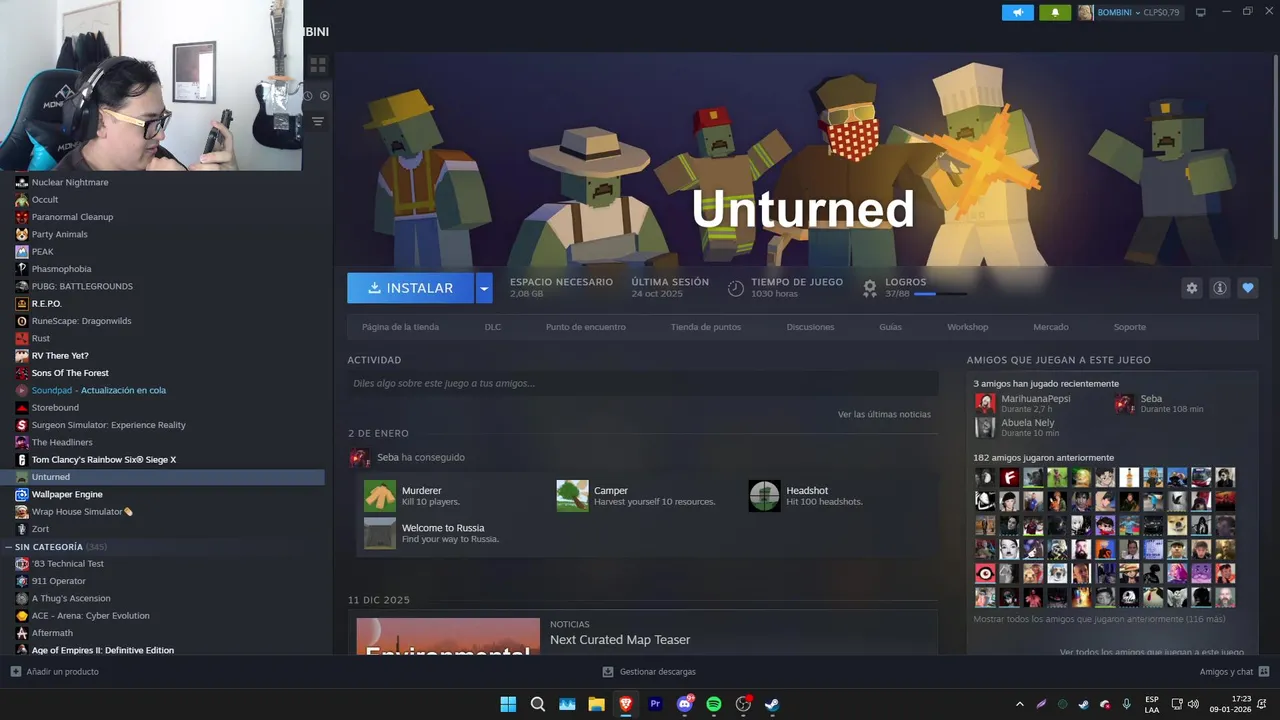Show game information icon
The width and height of the screenshot is (1280, 720).
pyautogui.click(x=1219, y=288)
